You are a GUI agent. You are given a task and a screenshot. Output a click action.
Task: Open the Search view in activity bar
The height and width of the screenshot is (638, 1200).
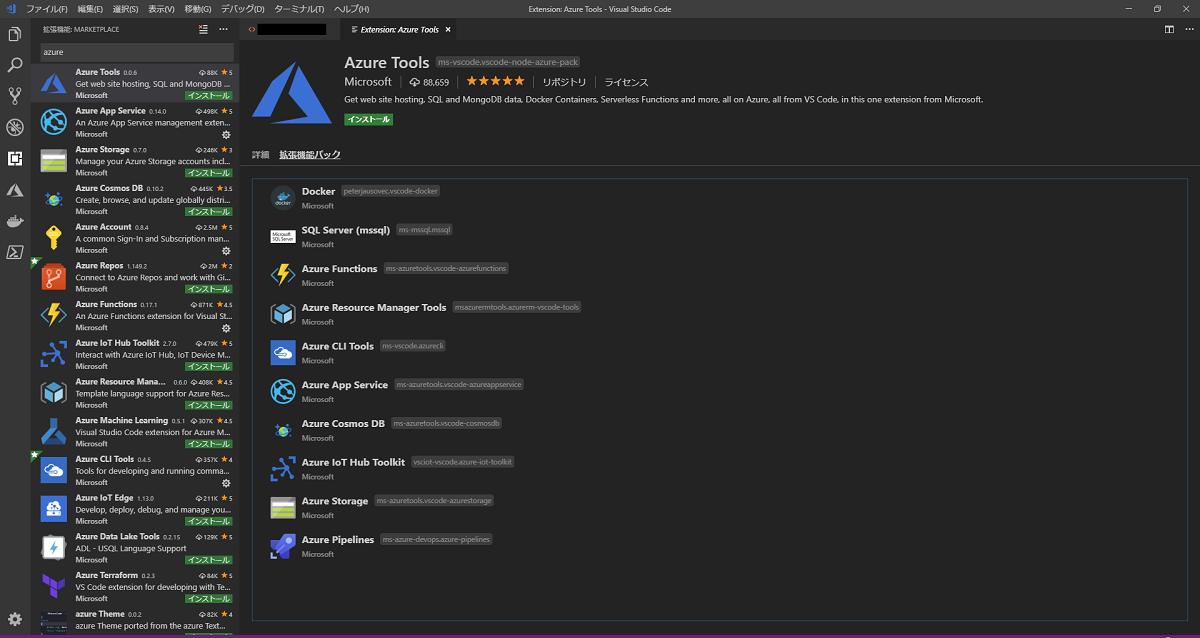coord(15,65)
